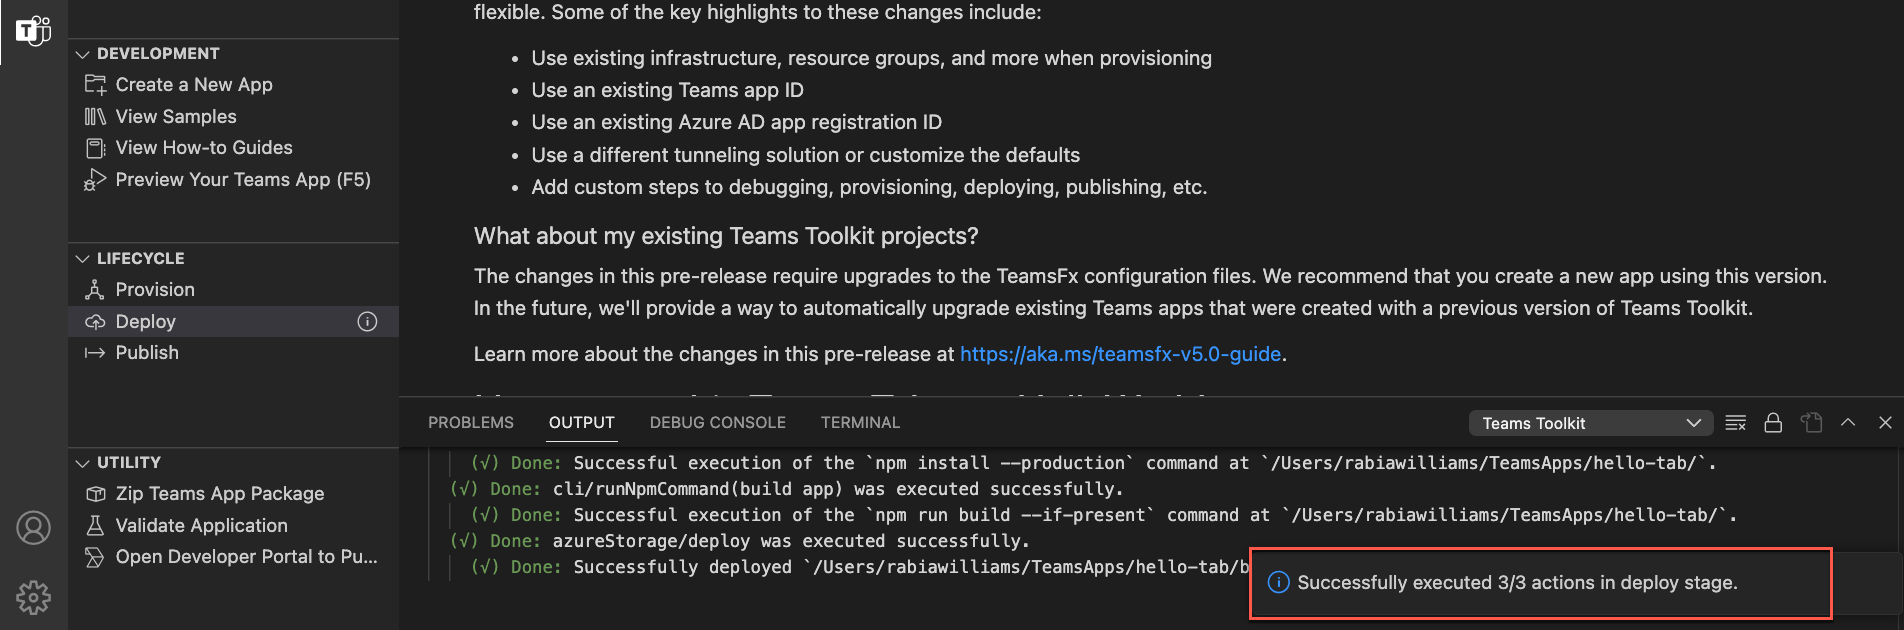
Task: Clear the Teams Toolkit output
Action: pos(1735,422)
